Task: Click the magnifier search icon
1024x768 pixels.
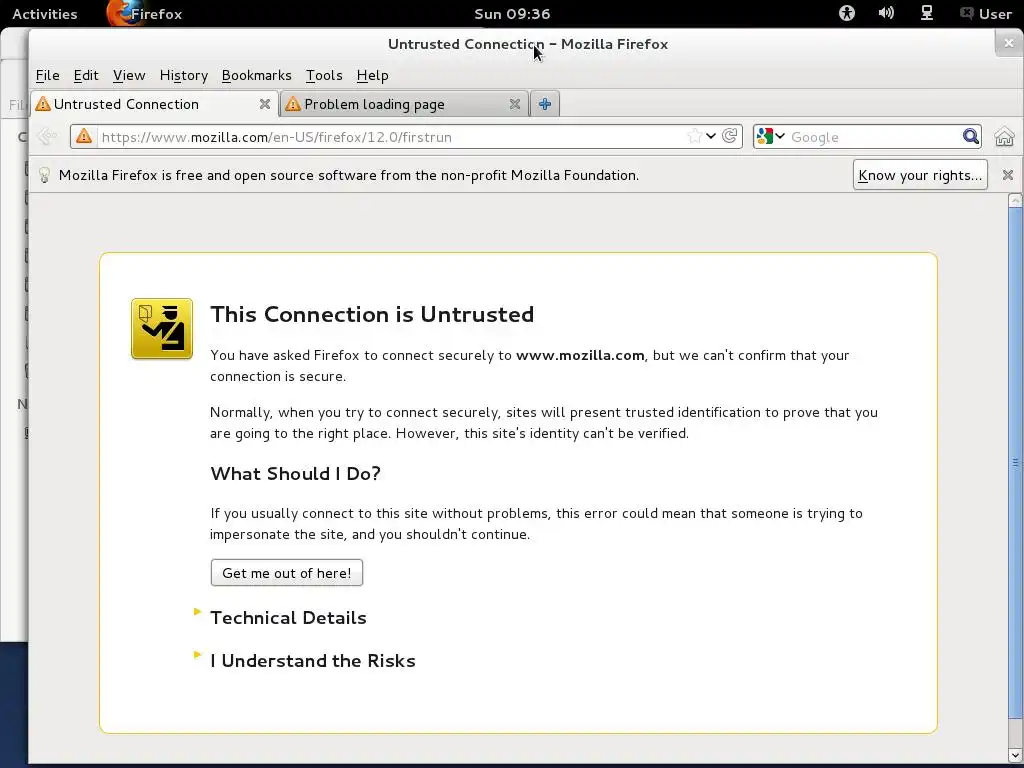Action: click(970, 136)
